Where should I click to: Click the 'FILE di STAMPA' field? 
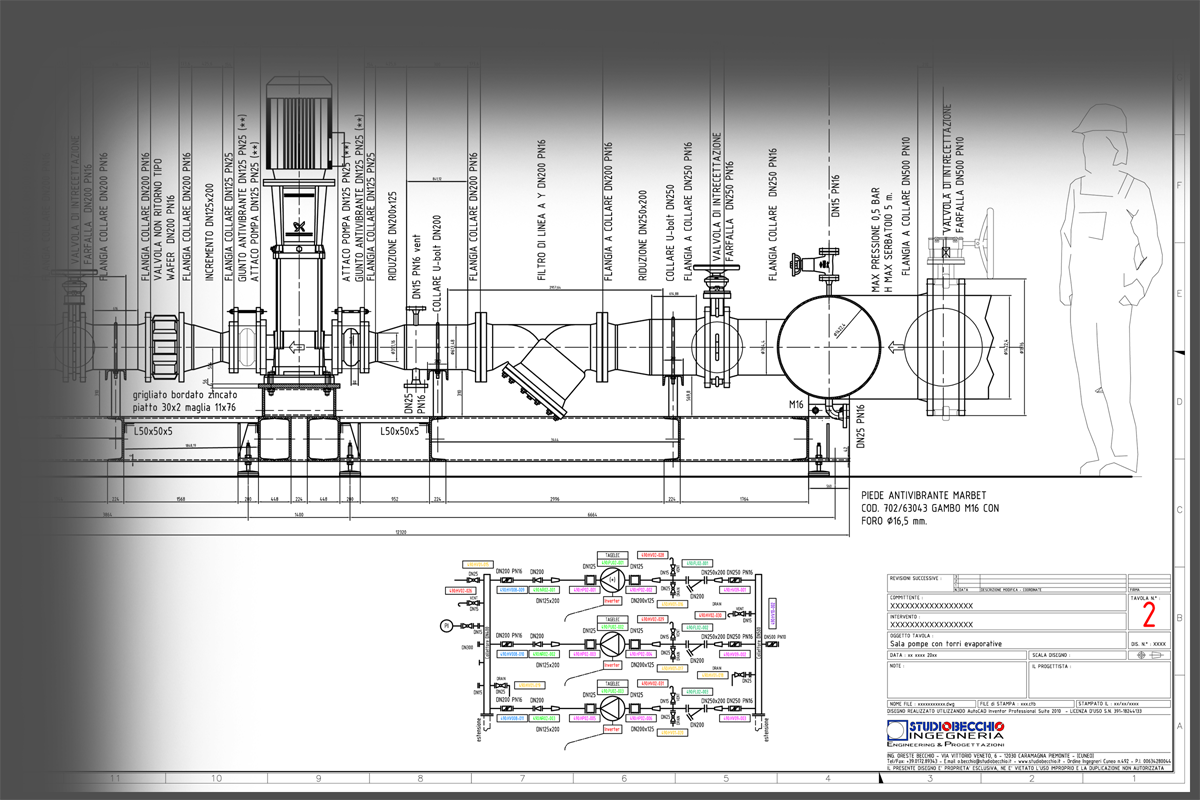[1027, 705]
